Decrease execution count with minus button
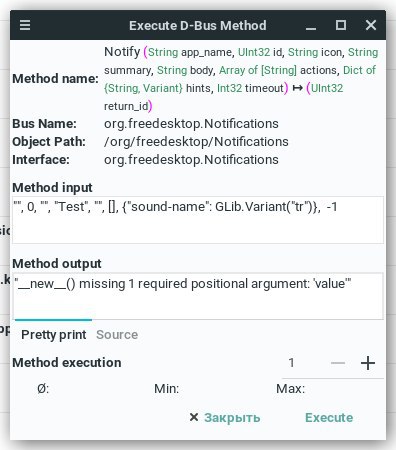This screenshot has height=450, width=396. click(338, 363)
